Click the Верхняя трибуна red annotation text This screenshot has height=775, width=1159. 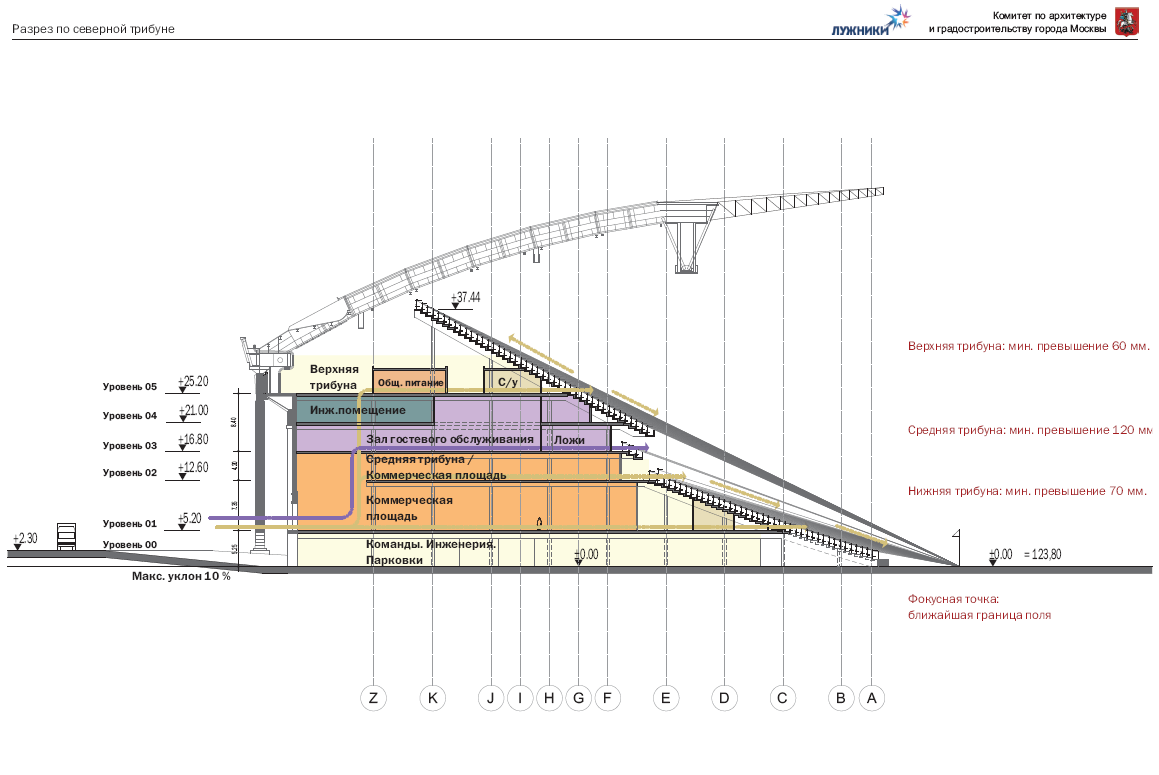1029,346
